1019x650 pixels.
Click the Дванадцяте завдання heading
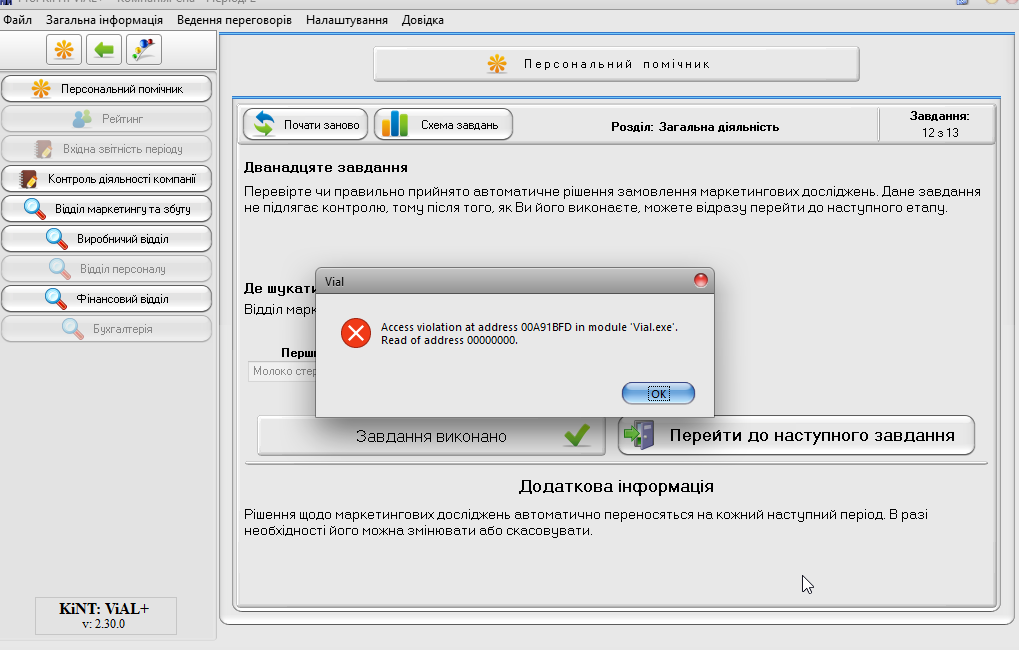coord(326,167)
